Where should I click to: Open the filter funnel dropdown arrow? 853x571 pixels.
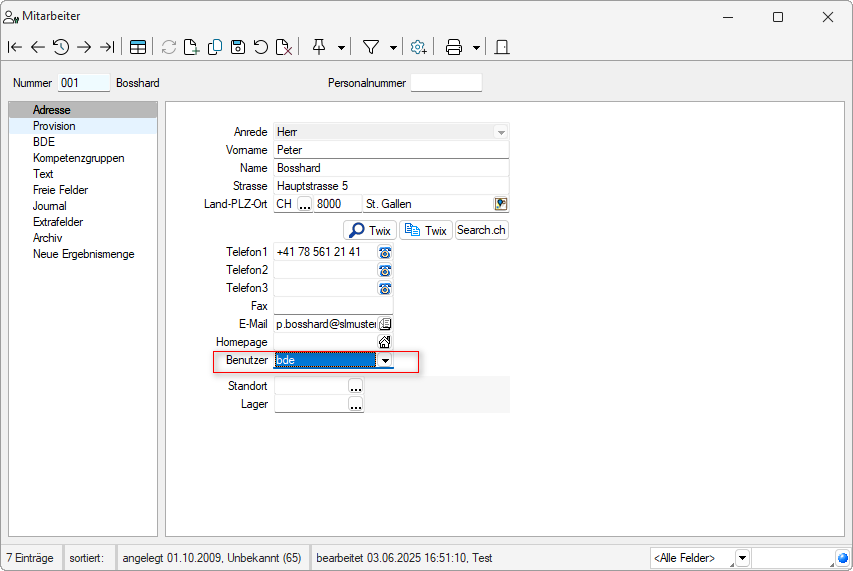[x=393, y=47]
